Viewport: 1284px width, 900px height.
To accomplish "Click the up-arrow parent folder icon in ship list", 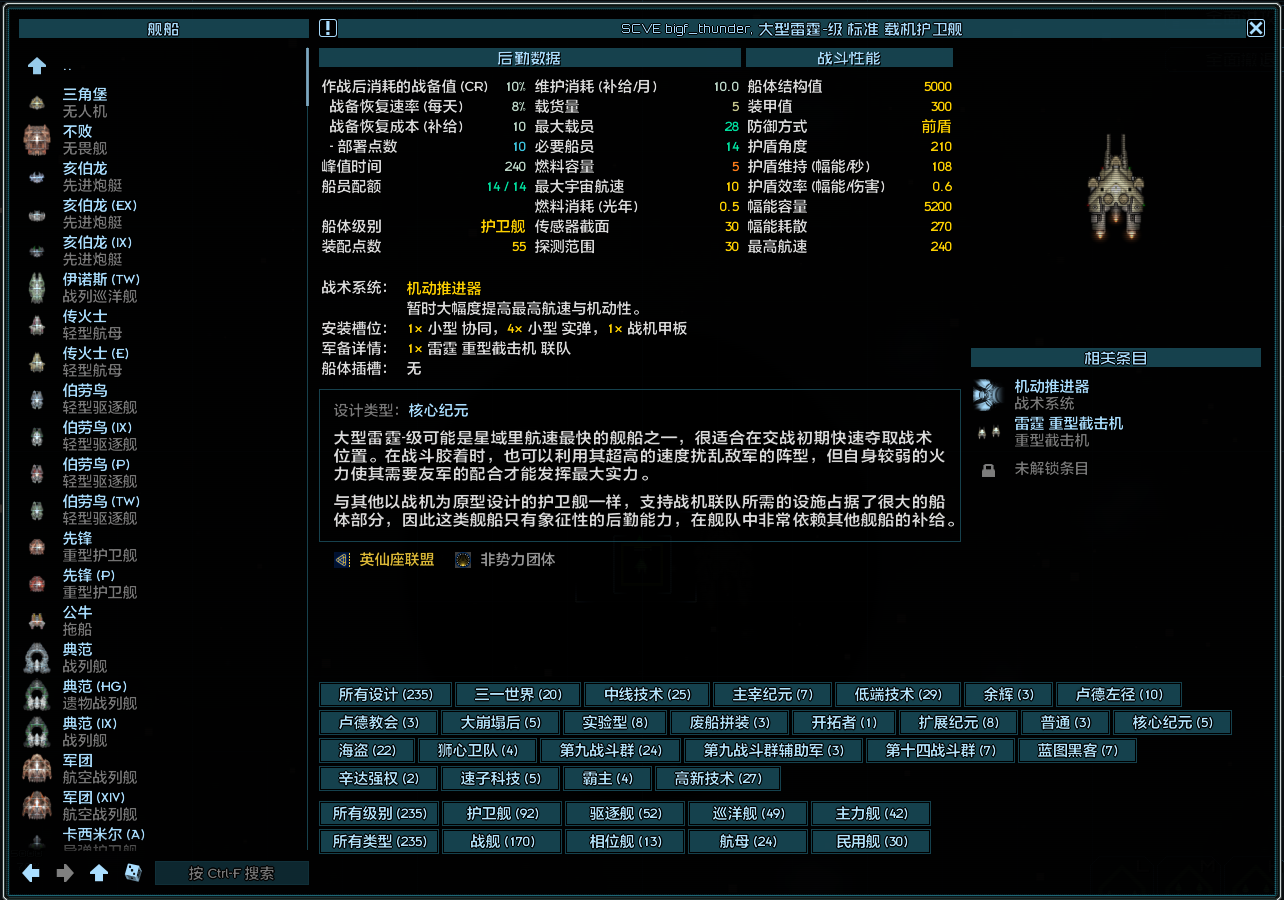I will click(37, 66).
